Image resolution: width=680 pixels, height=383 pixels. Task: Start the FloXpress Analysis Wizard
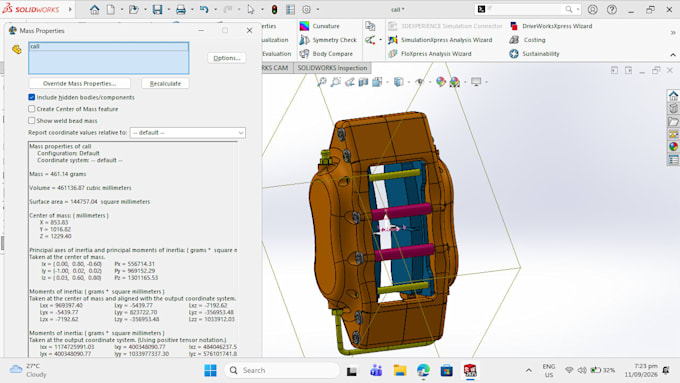point(430,54)
